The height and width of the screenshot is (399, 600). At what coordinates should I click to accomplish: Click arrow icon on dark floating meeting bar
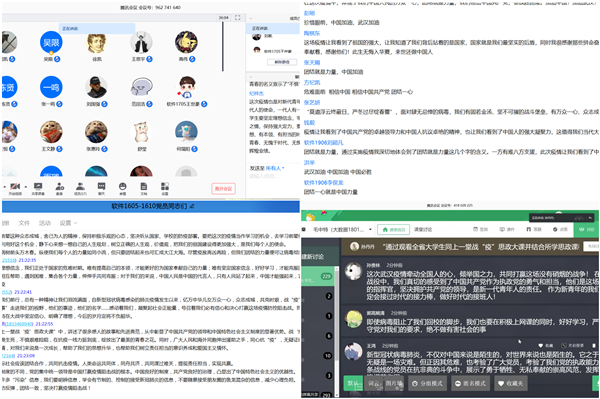[591, 218]
